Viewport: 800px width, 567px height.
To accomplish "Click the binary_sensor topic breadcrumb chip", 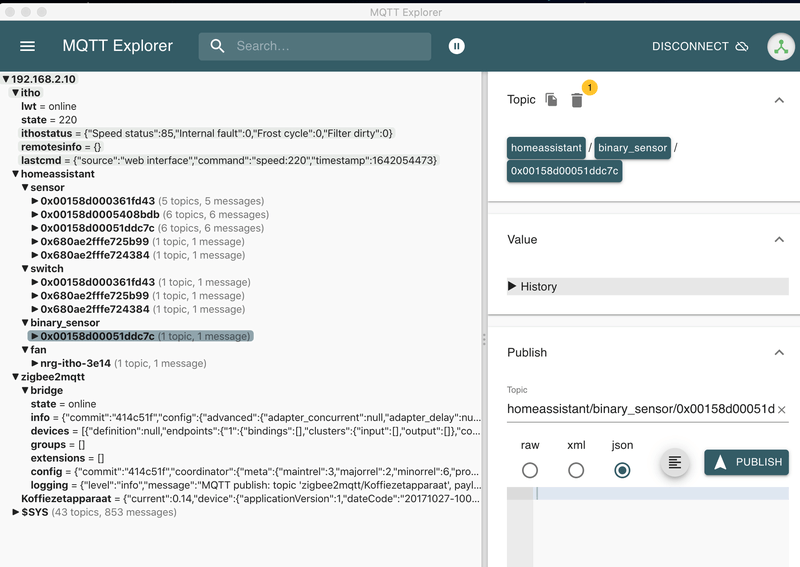I will click(x=632, y=148).
